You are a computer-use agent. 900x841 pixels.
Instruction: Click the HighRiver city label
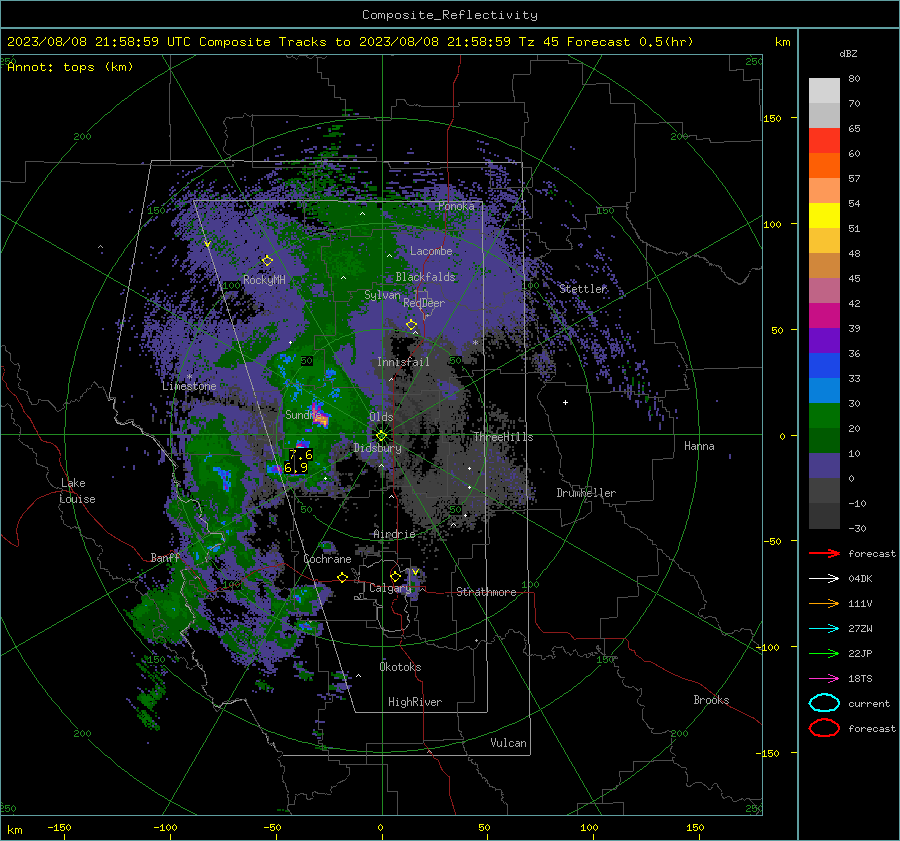[x=415, y=702]
